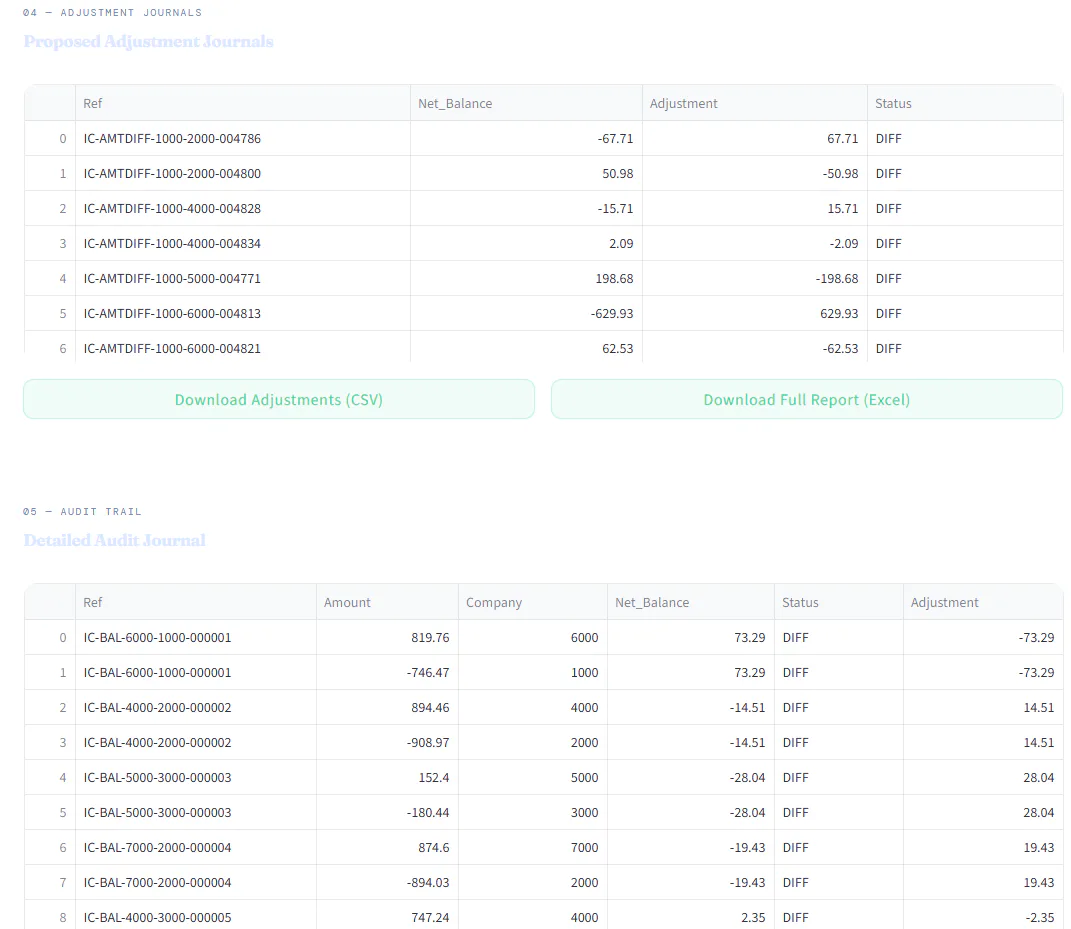Screen dimensions: 1071x929
Task: Click the Amount value 874.6
Action: click(387, 847)
